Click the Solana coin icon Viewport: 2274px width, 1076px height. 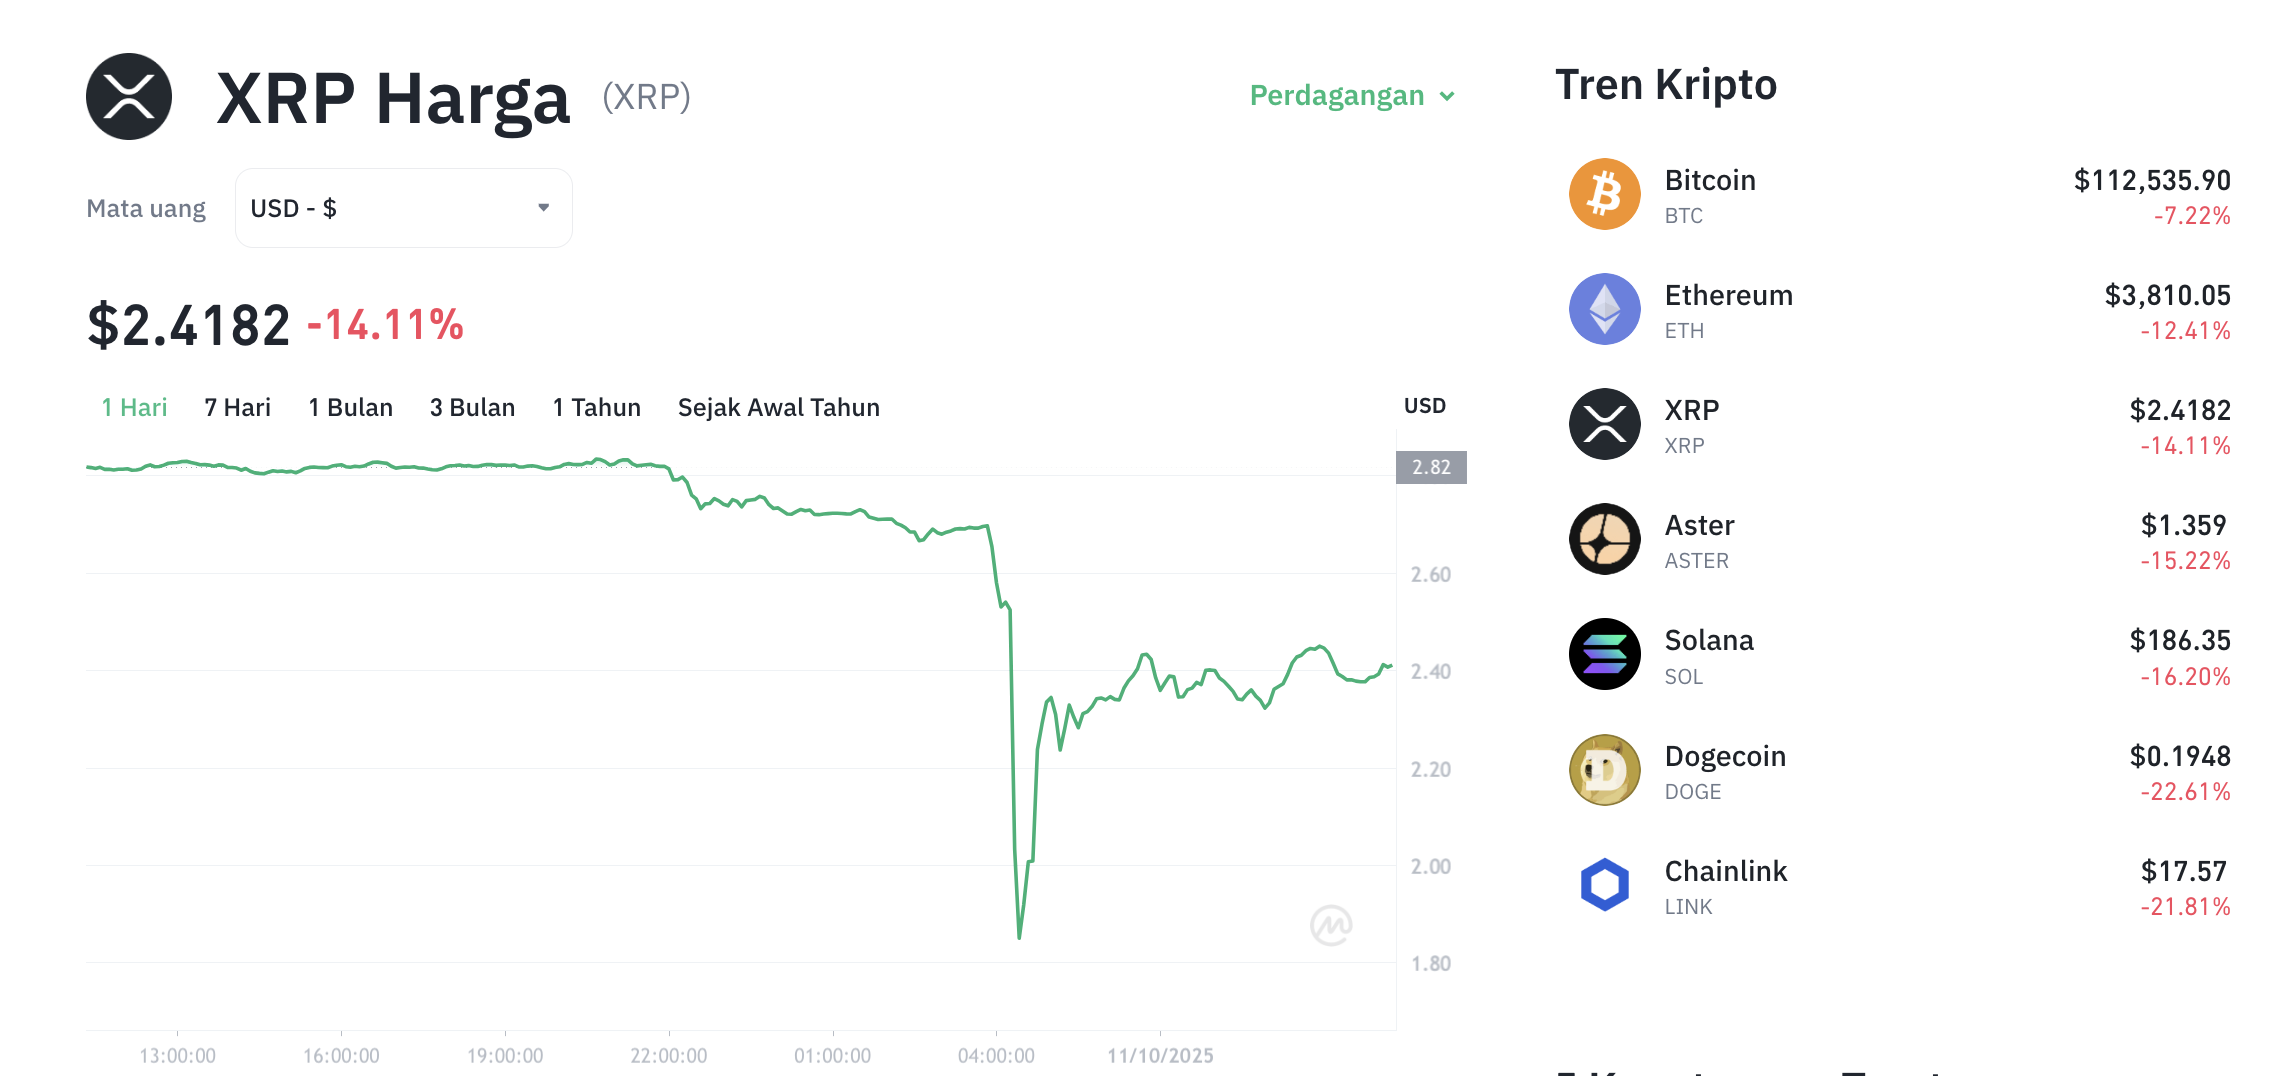point(1604,654)
